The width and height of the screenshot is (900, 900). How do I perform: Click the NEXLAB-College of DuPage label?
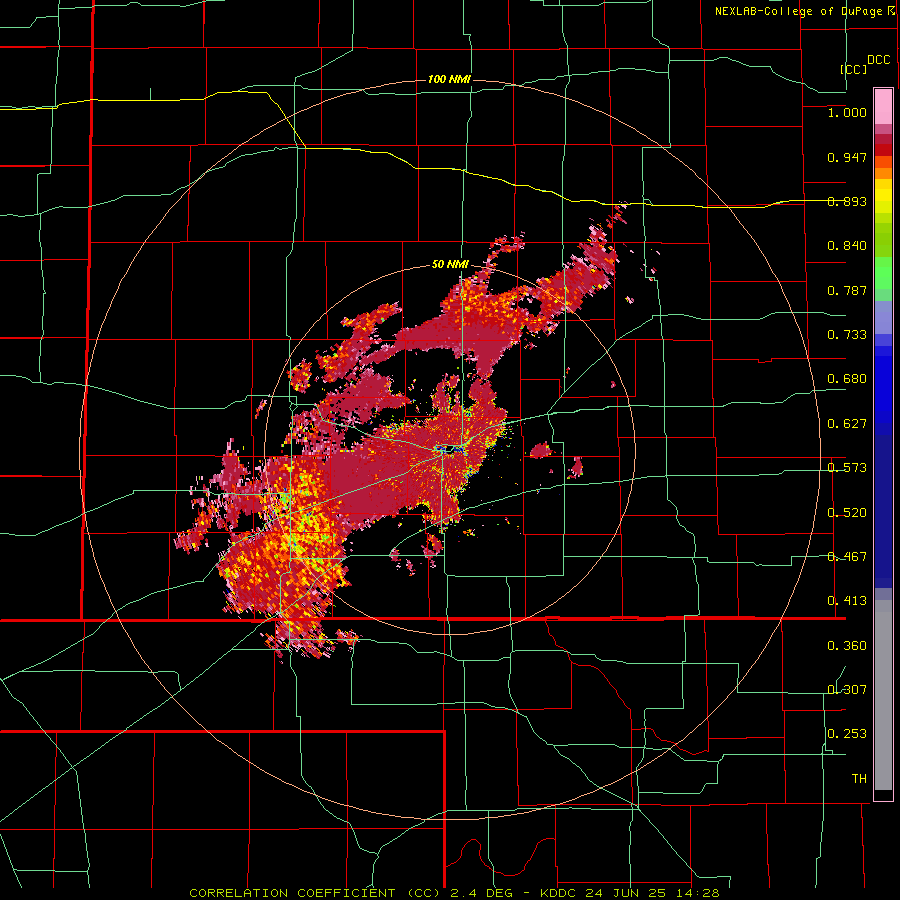pos(804,11)
